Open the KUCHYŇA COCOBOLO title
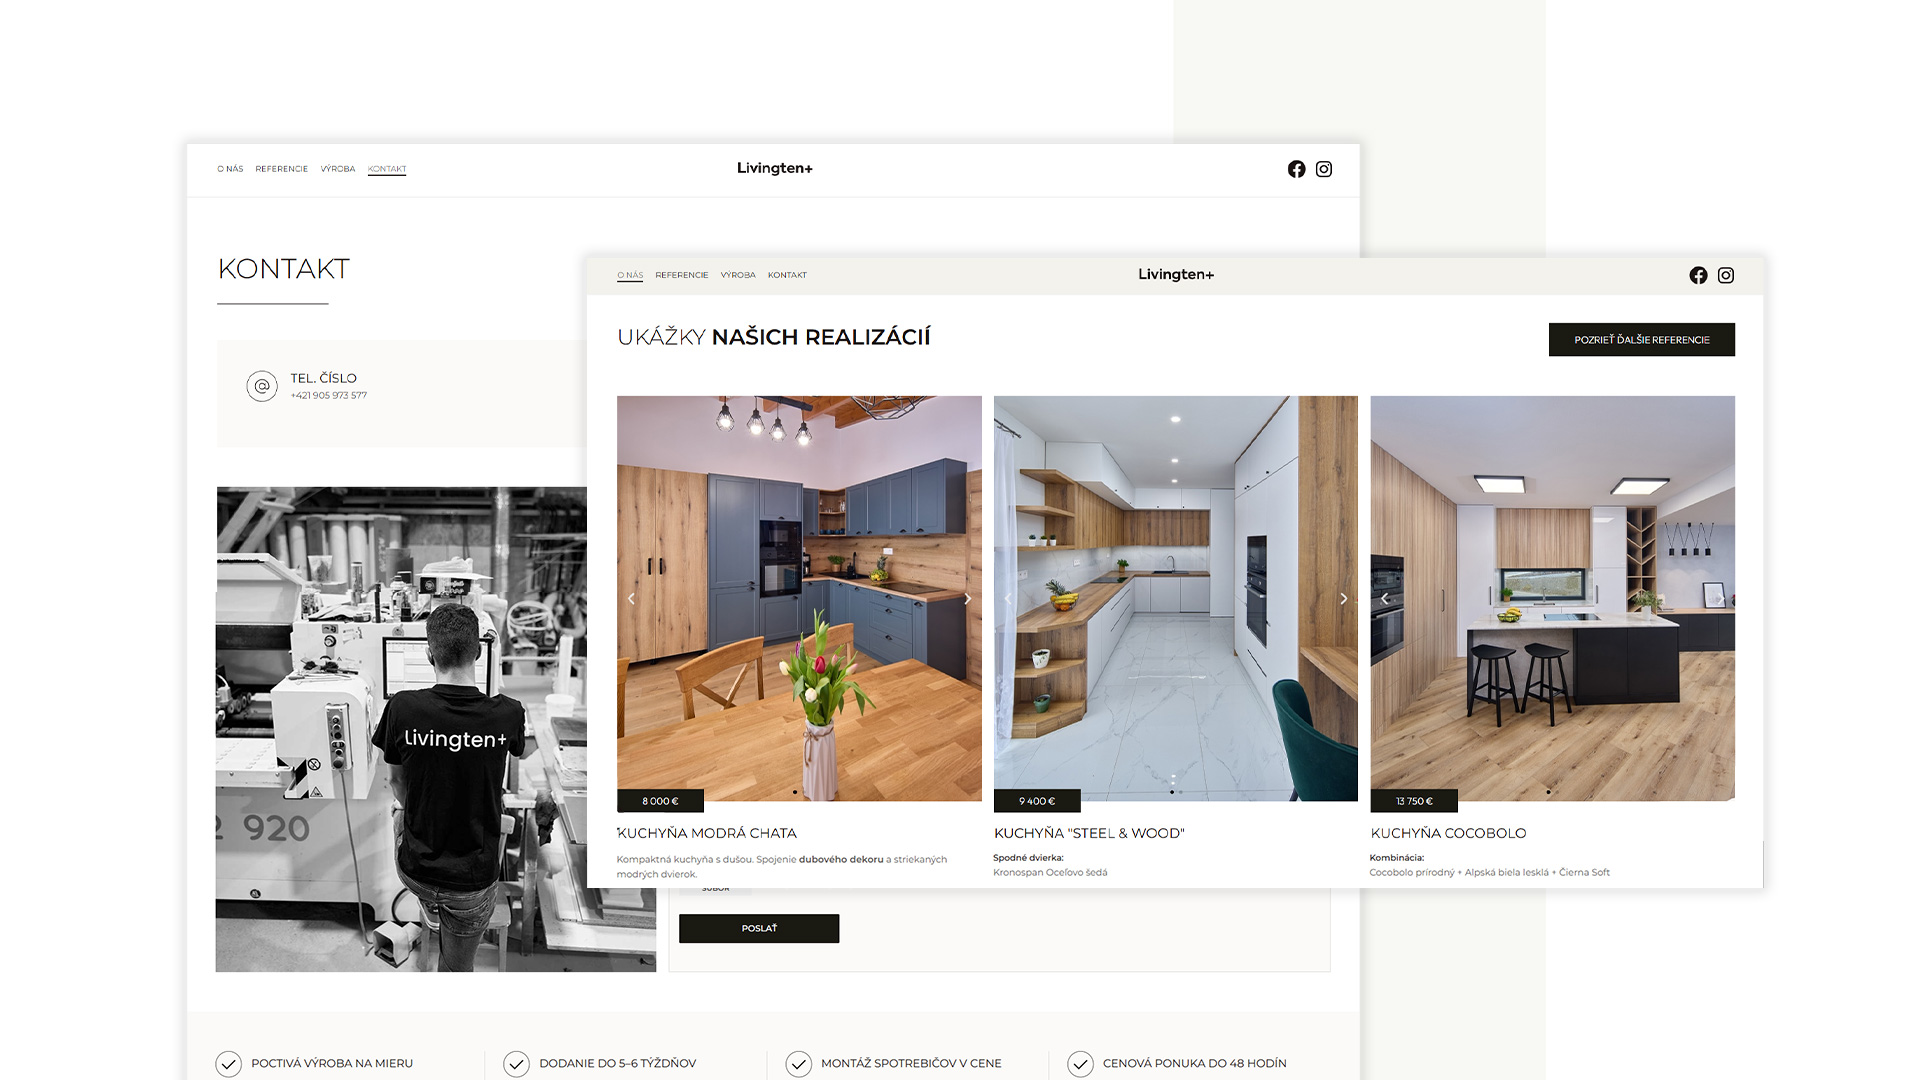Screen dimensions: 1920x1080 [x=1448, y=833]
